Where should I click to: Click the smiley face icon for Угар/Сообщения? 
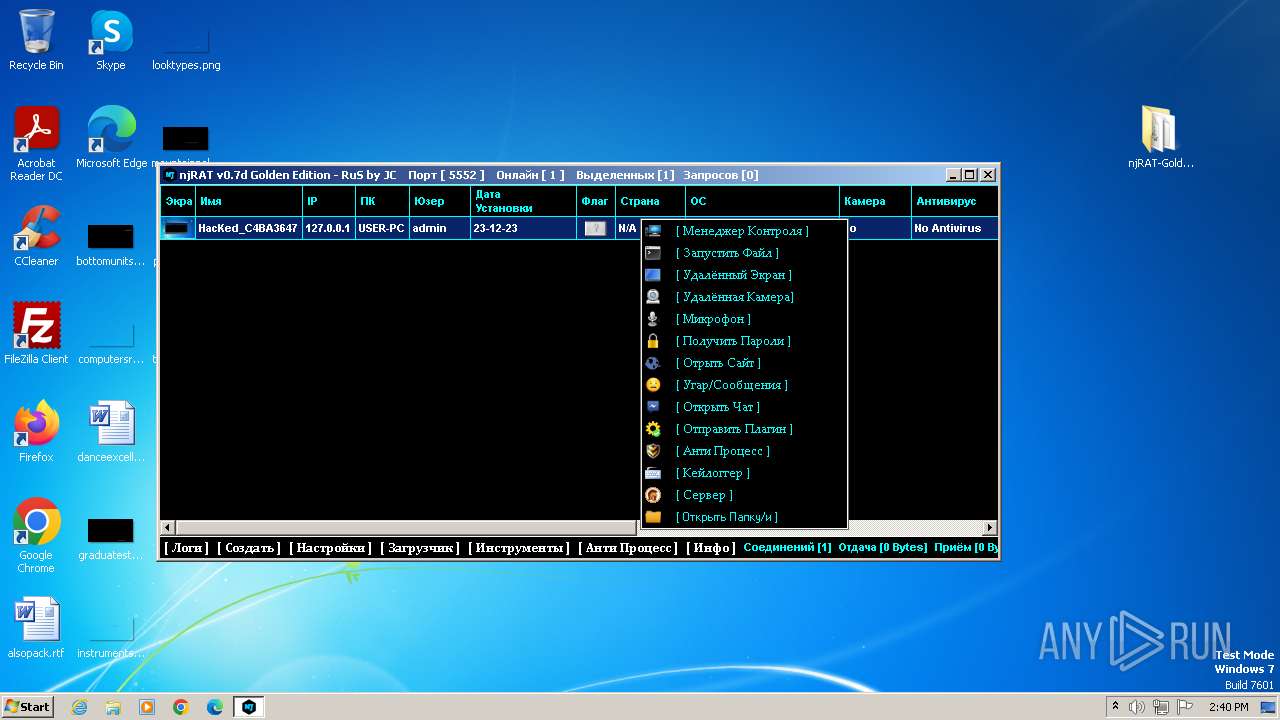click(x=653, y=385)
